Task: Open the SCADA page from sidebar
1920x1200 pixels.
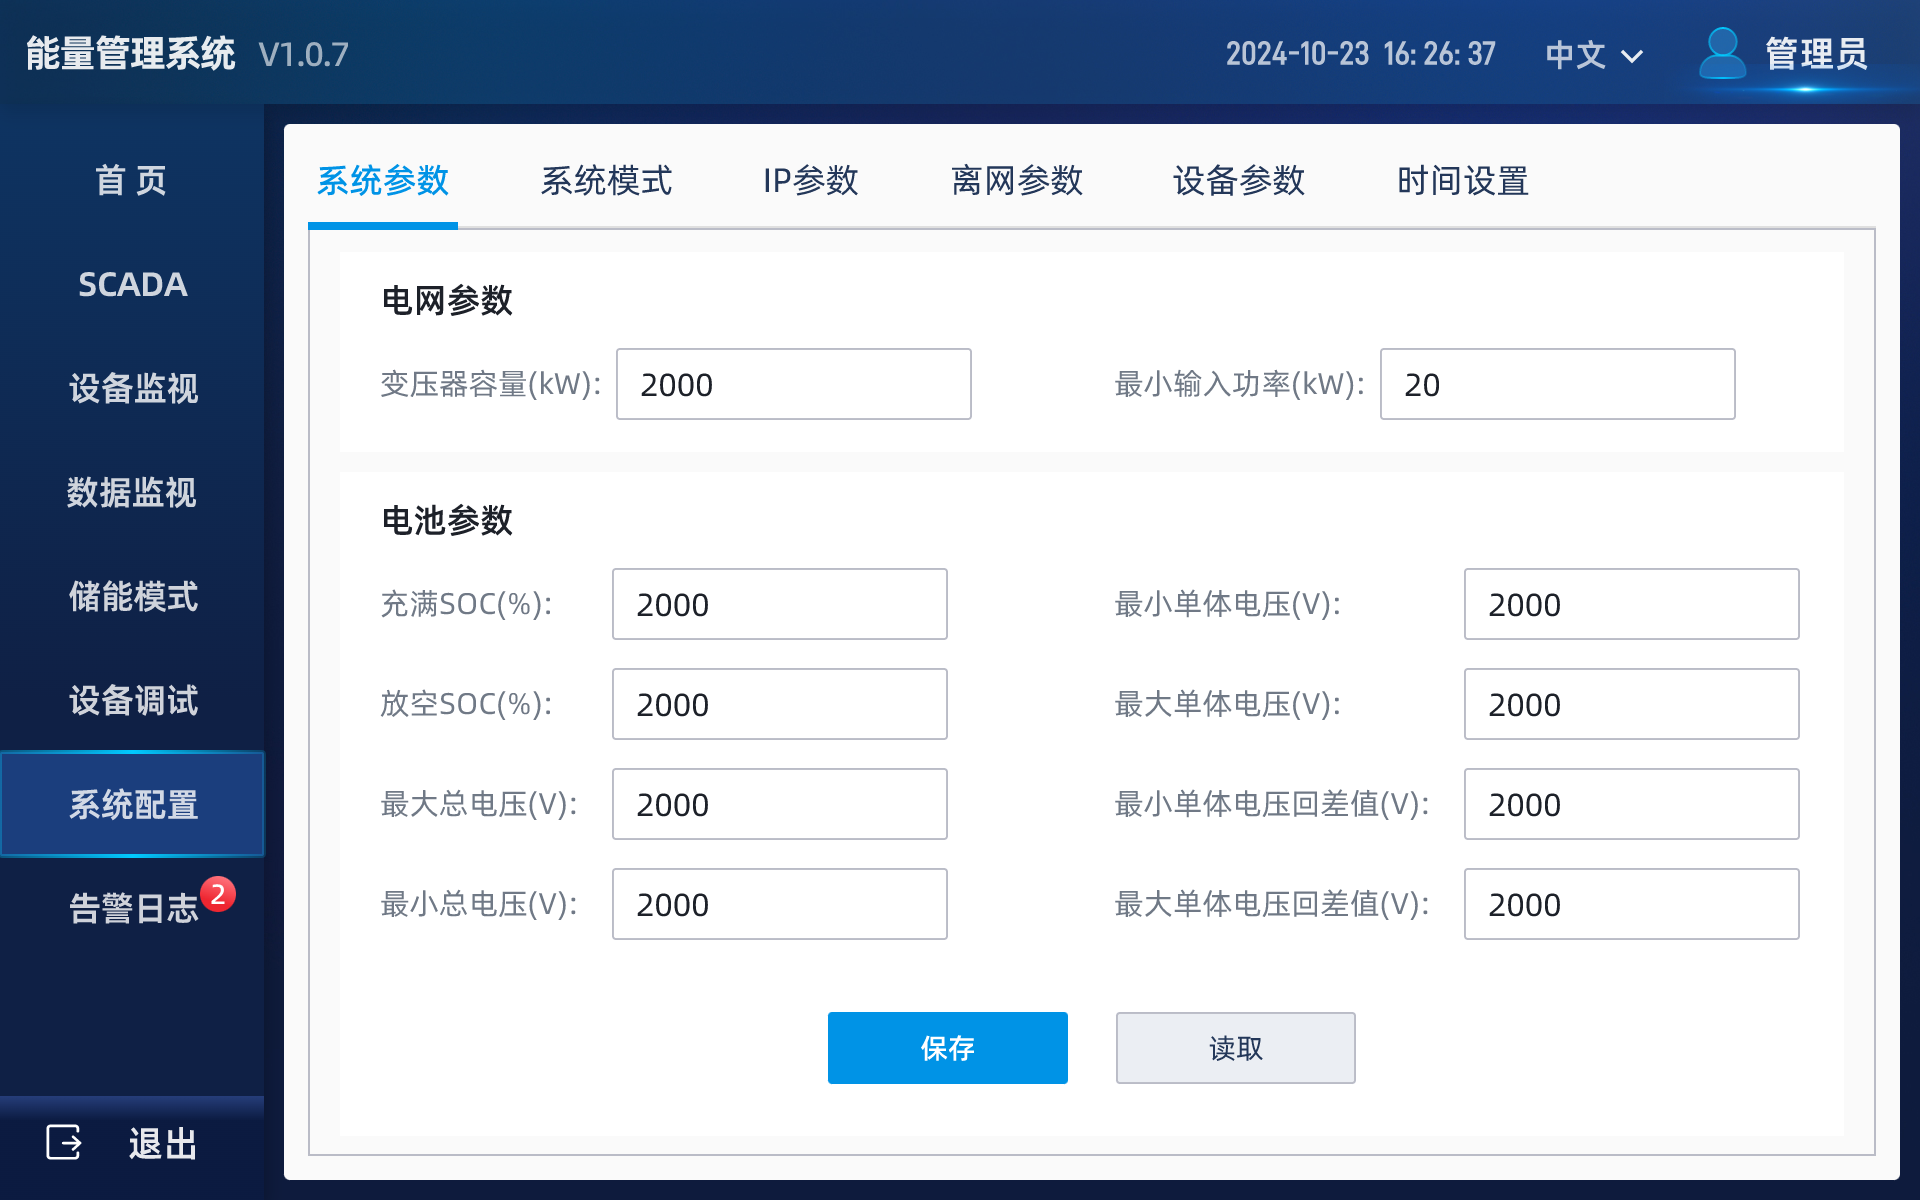Action: pos(131,285)
